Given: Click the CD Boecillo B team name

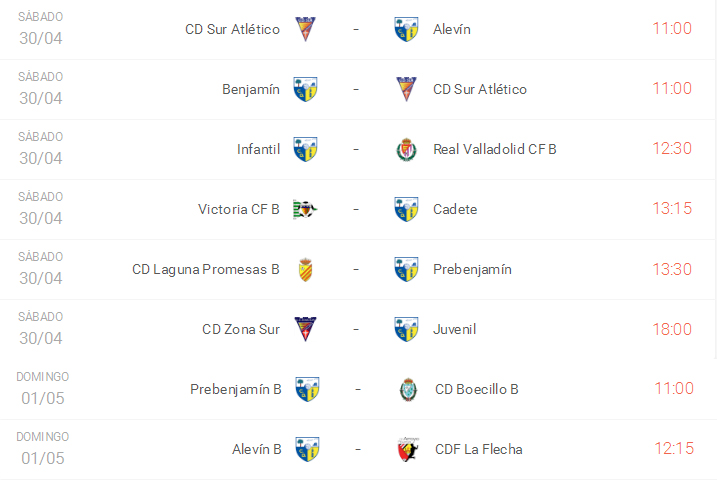Looking at the screenshot, I should pyautogui.click(x=476, y=389).
